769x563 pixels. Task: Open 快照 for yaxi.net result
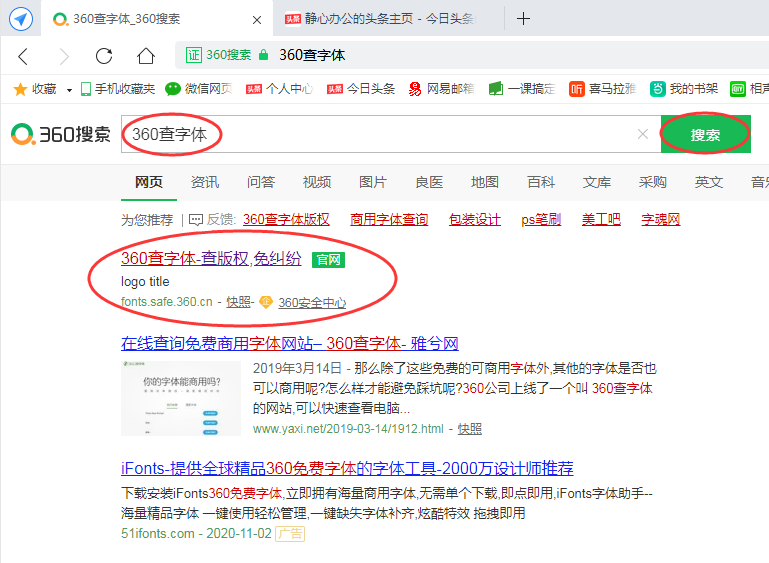pos(469,429)
